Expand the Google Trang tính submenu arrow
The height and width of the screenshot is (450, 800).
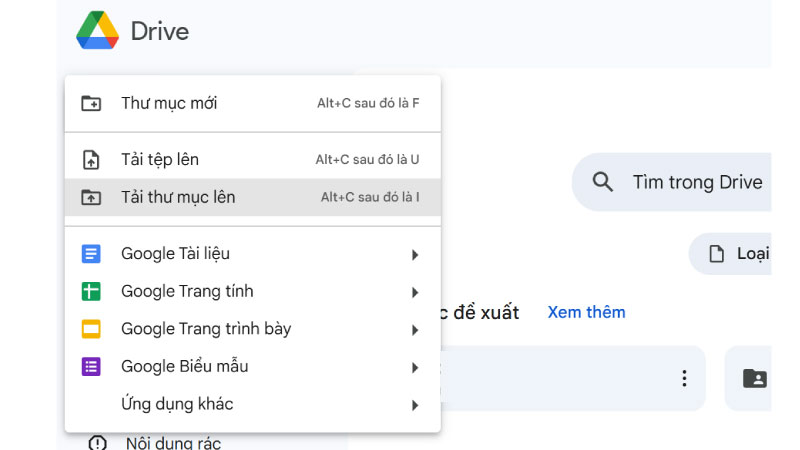[x=415, y=292]
